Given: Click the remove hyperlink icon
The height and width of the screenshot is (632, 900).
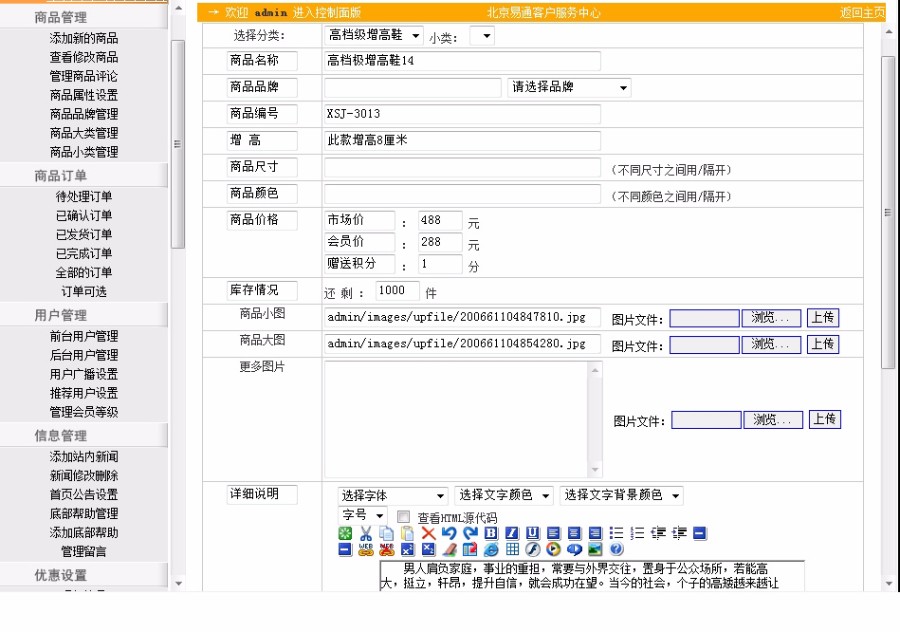Looking at the screenshot, I should click(x=387, y=549).
